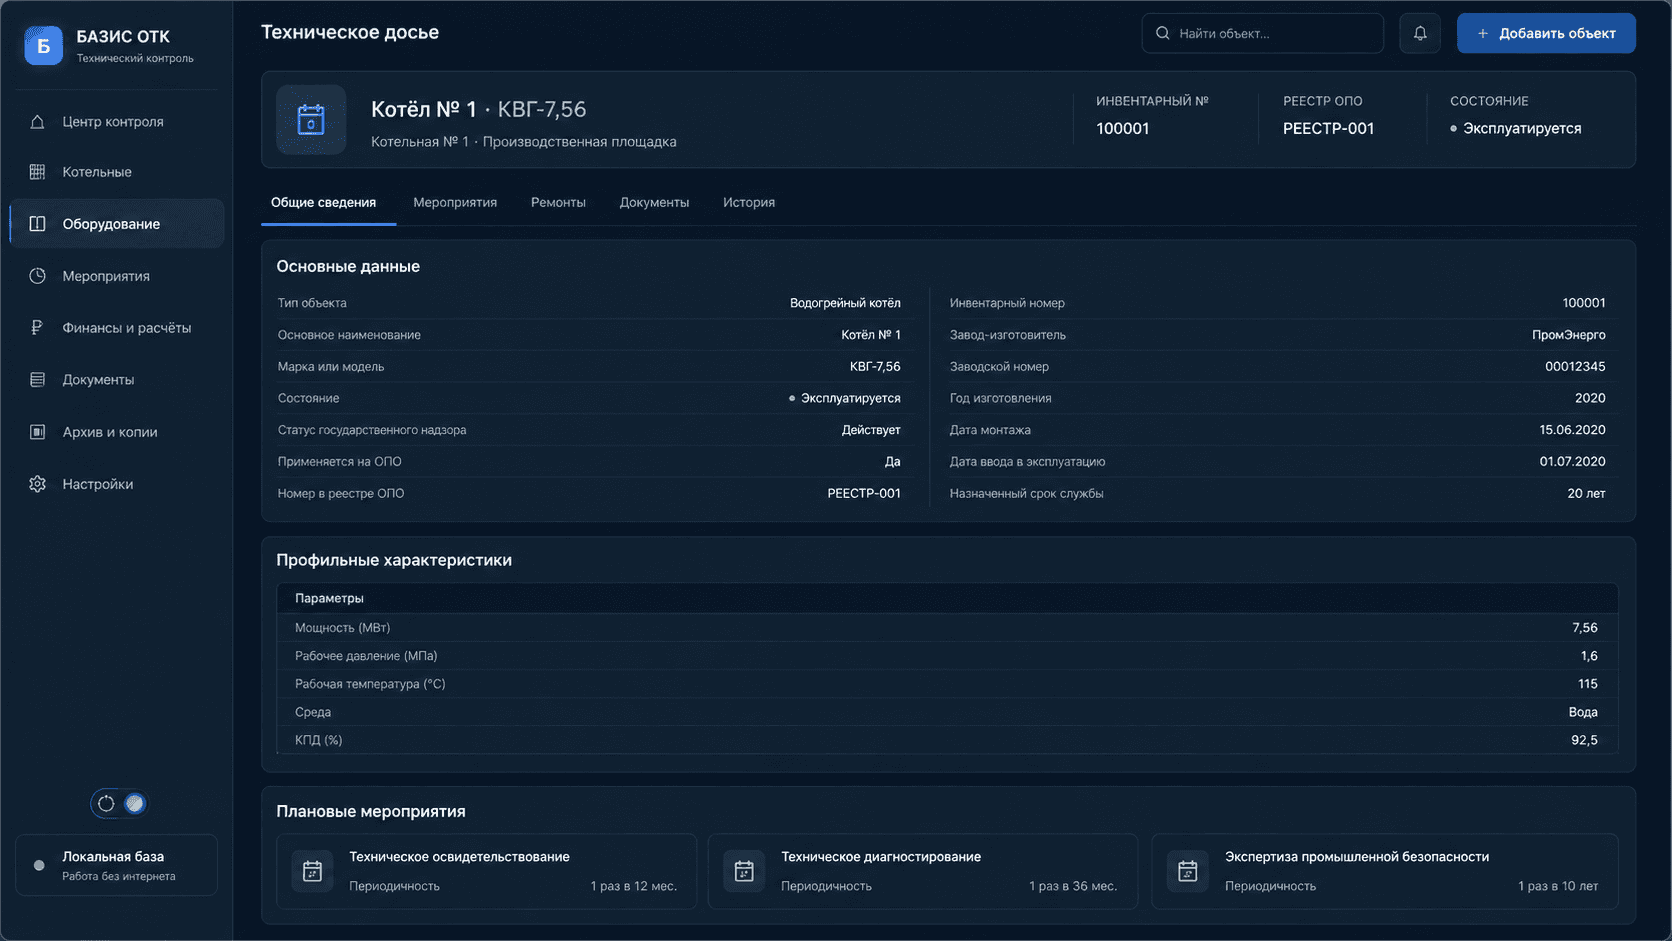1672x941 pixels.
Task: Click the ПромЭнерго manufacturer value
Action: click(1569, 335)
